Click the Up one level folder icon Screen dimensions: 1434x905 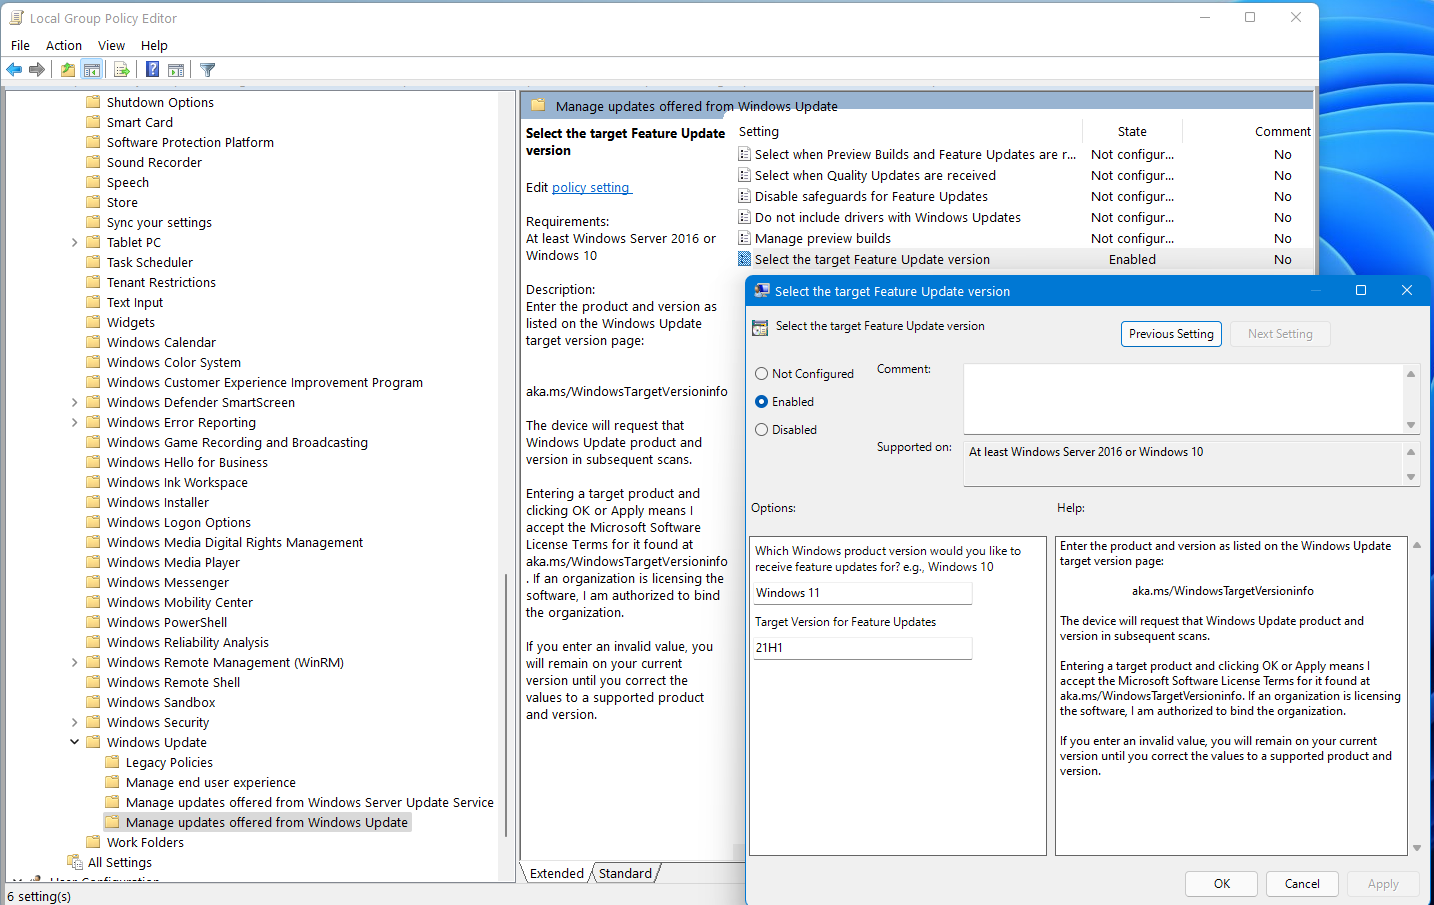[67, 69]
